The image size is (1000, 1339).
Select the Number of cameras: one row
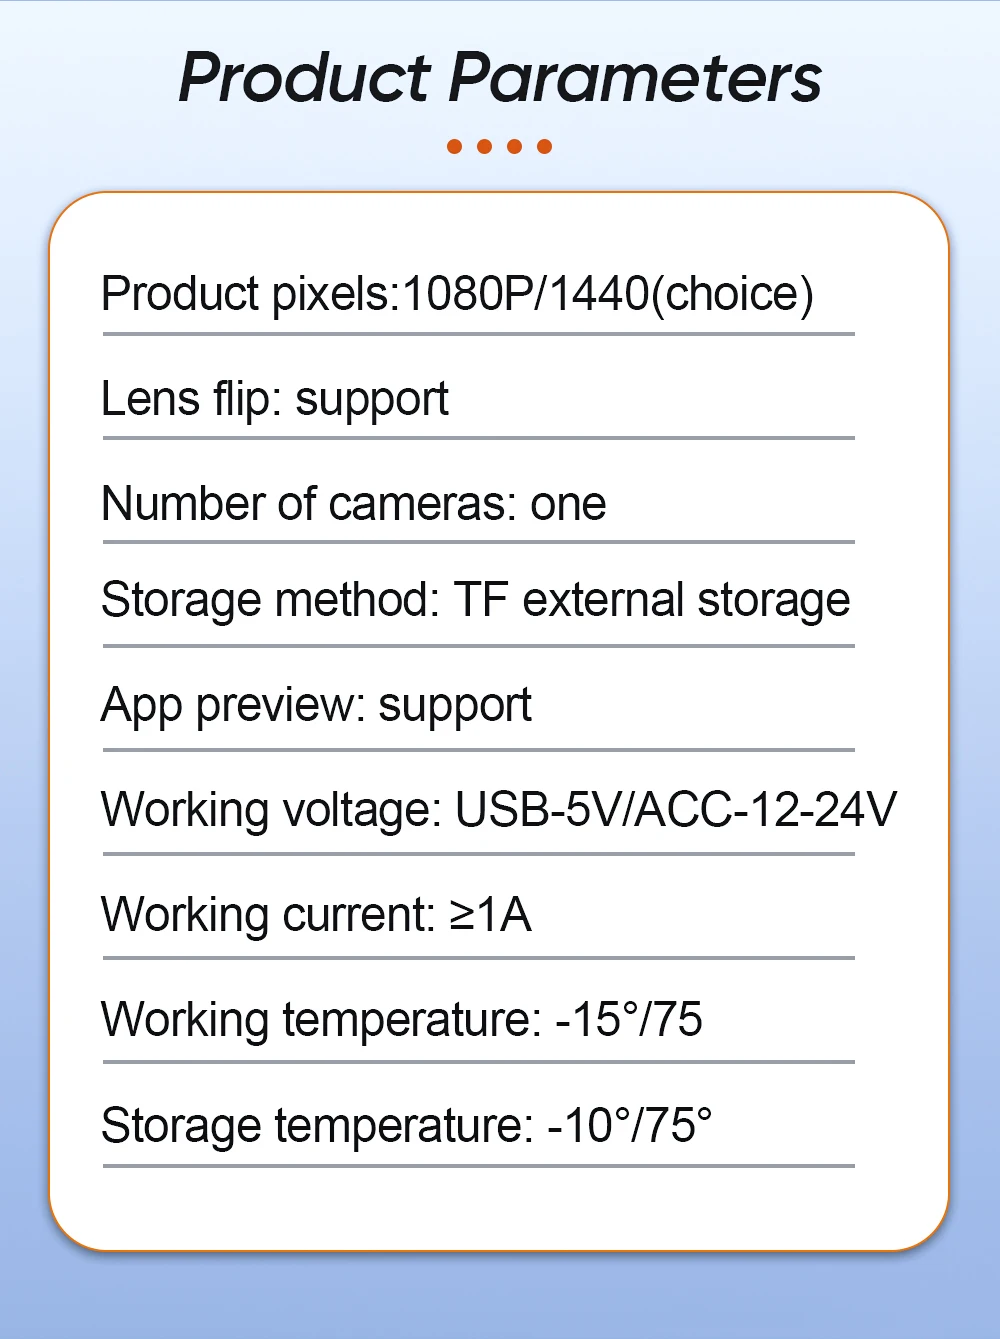(354, 503)
